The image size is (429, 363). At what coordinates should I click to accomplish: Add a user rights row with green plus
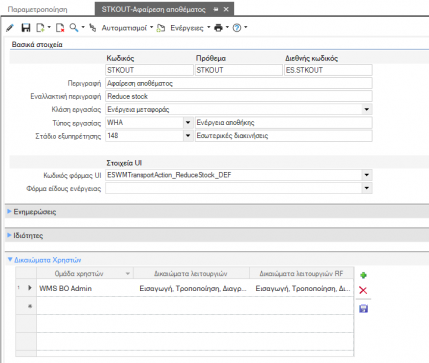[x=363, y=275]
